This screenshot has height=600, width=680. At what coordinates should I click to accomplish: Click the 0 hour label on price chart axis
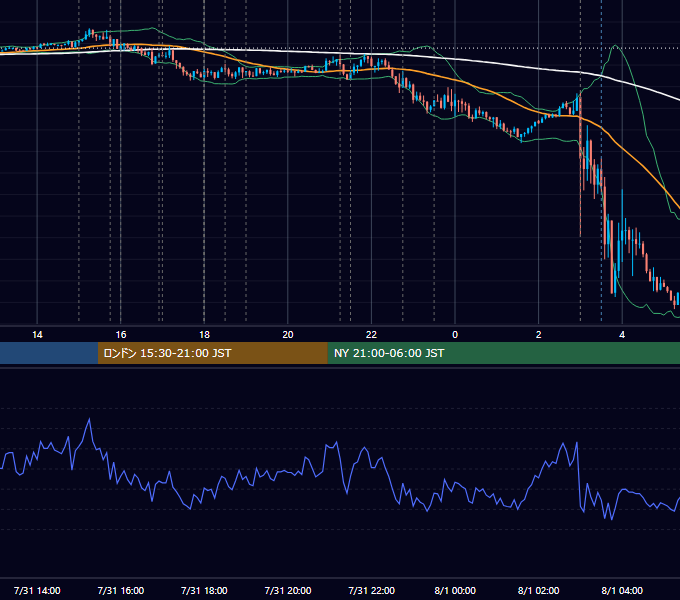455,335
